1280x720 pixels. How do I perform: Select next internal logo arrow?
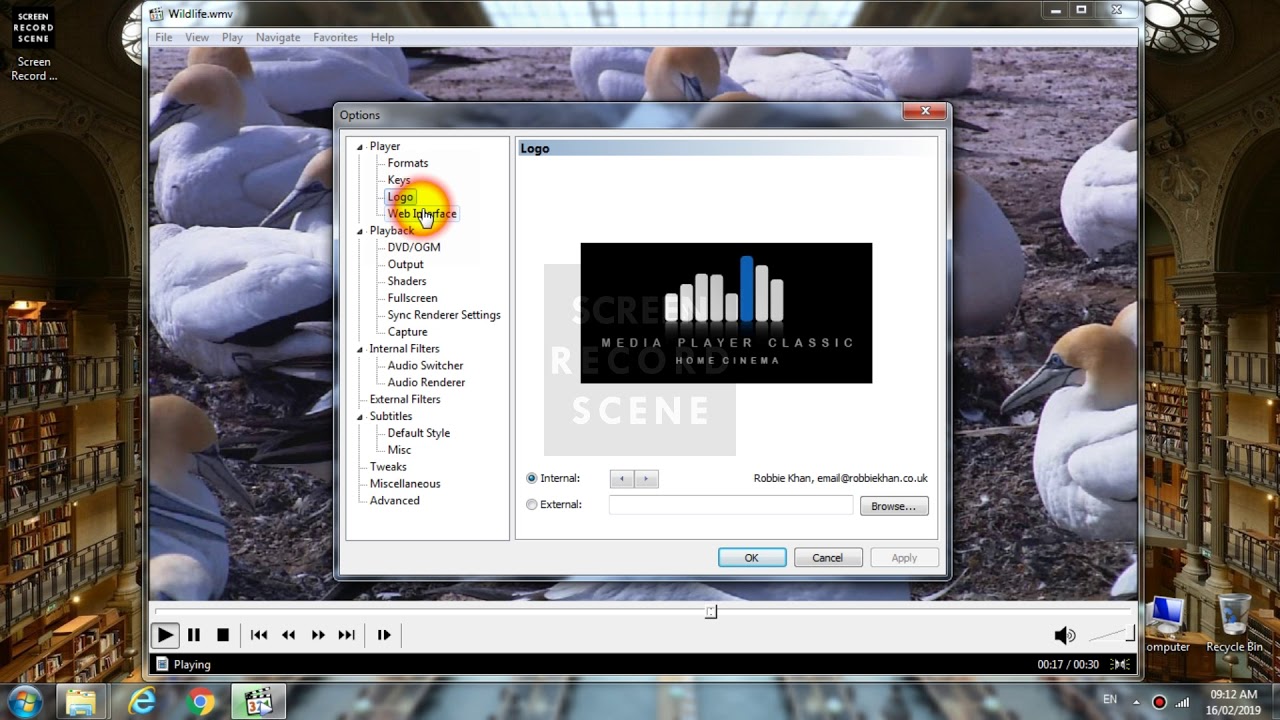[x=646, y=479]
